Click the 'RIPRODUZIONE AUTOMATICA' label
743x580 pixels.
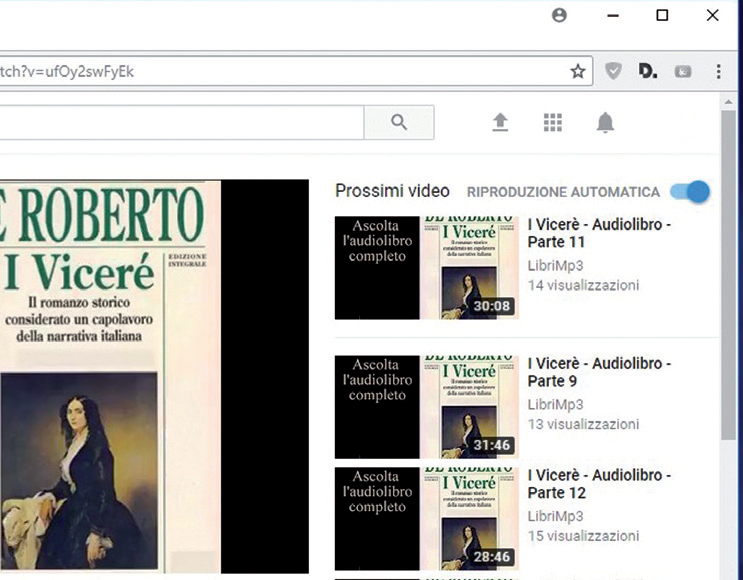[563, 192]
